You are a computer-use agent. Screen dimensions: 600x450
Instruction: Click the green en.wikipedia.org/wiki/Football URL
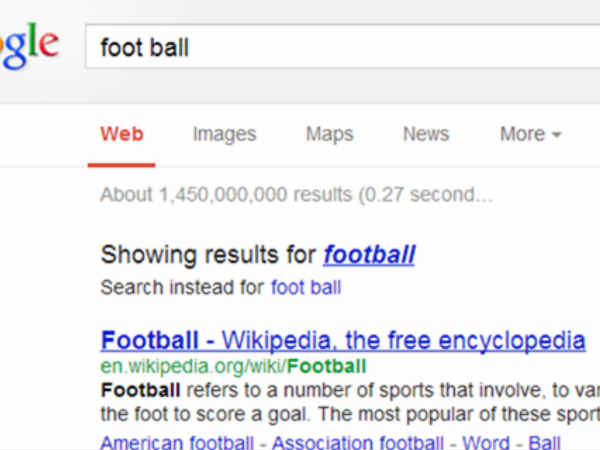pos(234,366)
